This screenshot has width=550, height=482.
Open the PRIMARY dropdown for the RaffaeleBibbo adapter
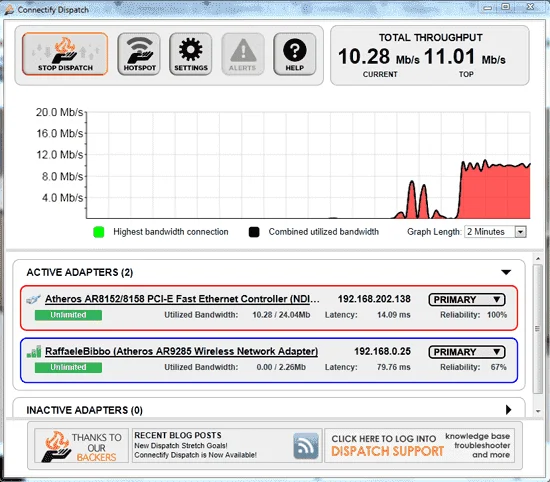467,352
